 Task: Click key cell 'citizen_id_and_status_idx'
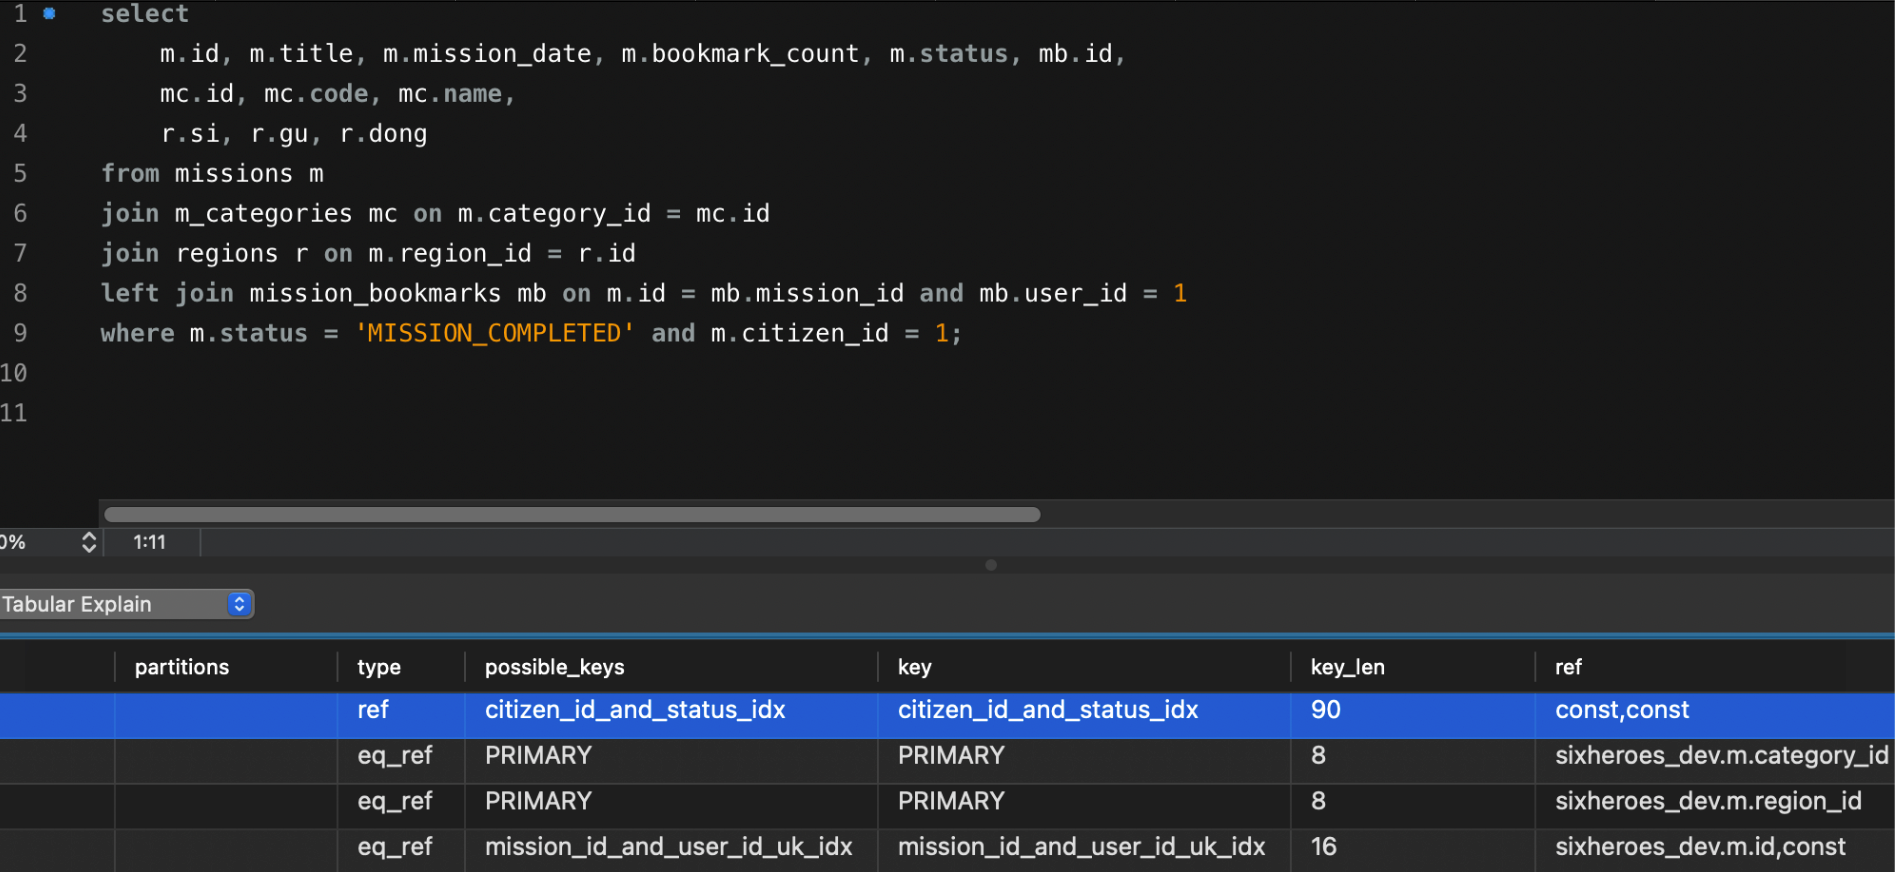coord(1048,710)
